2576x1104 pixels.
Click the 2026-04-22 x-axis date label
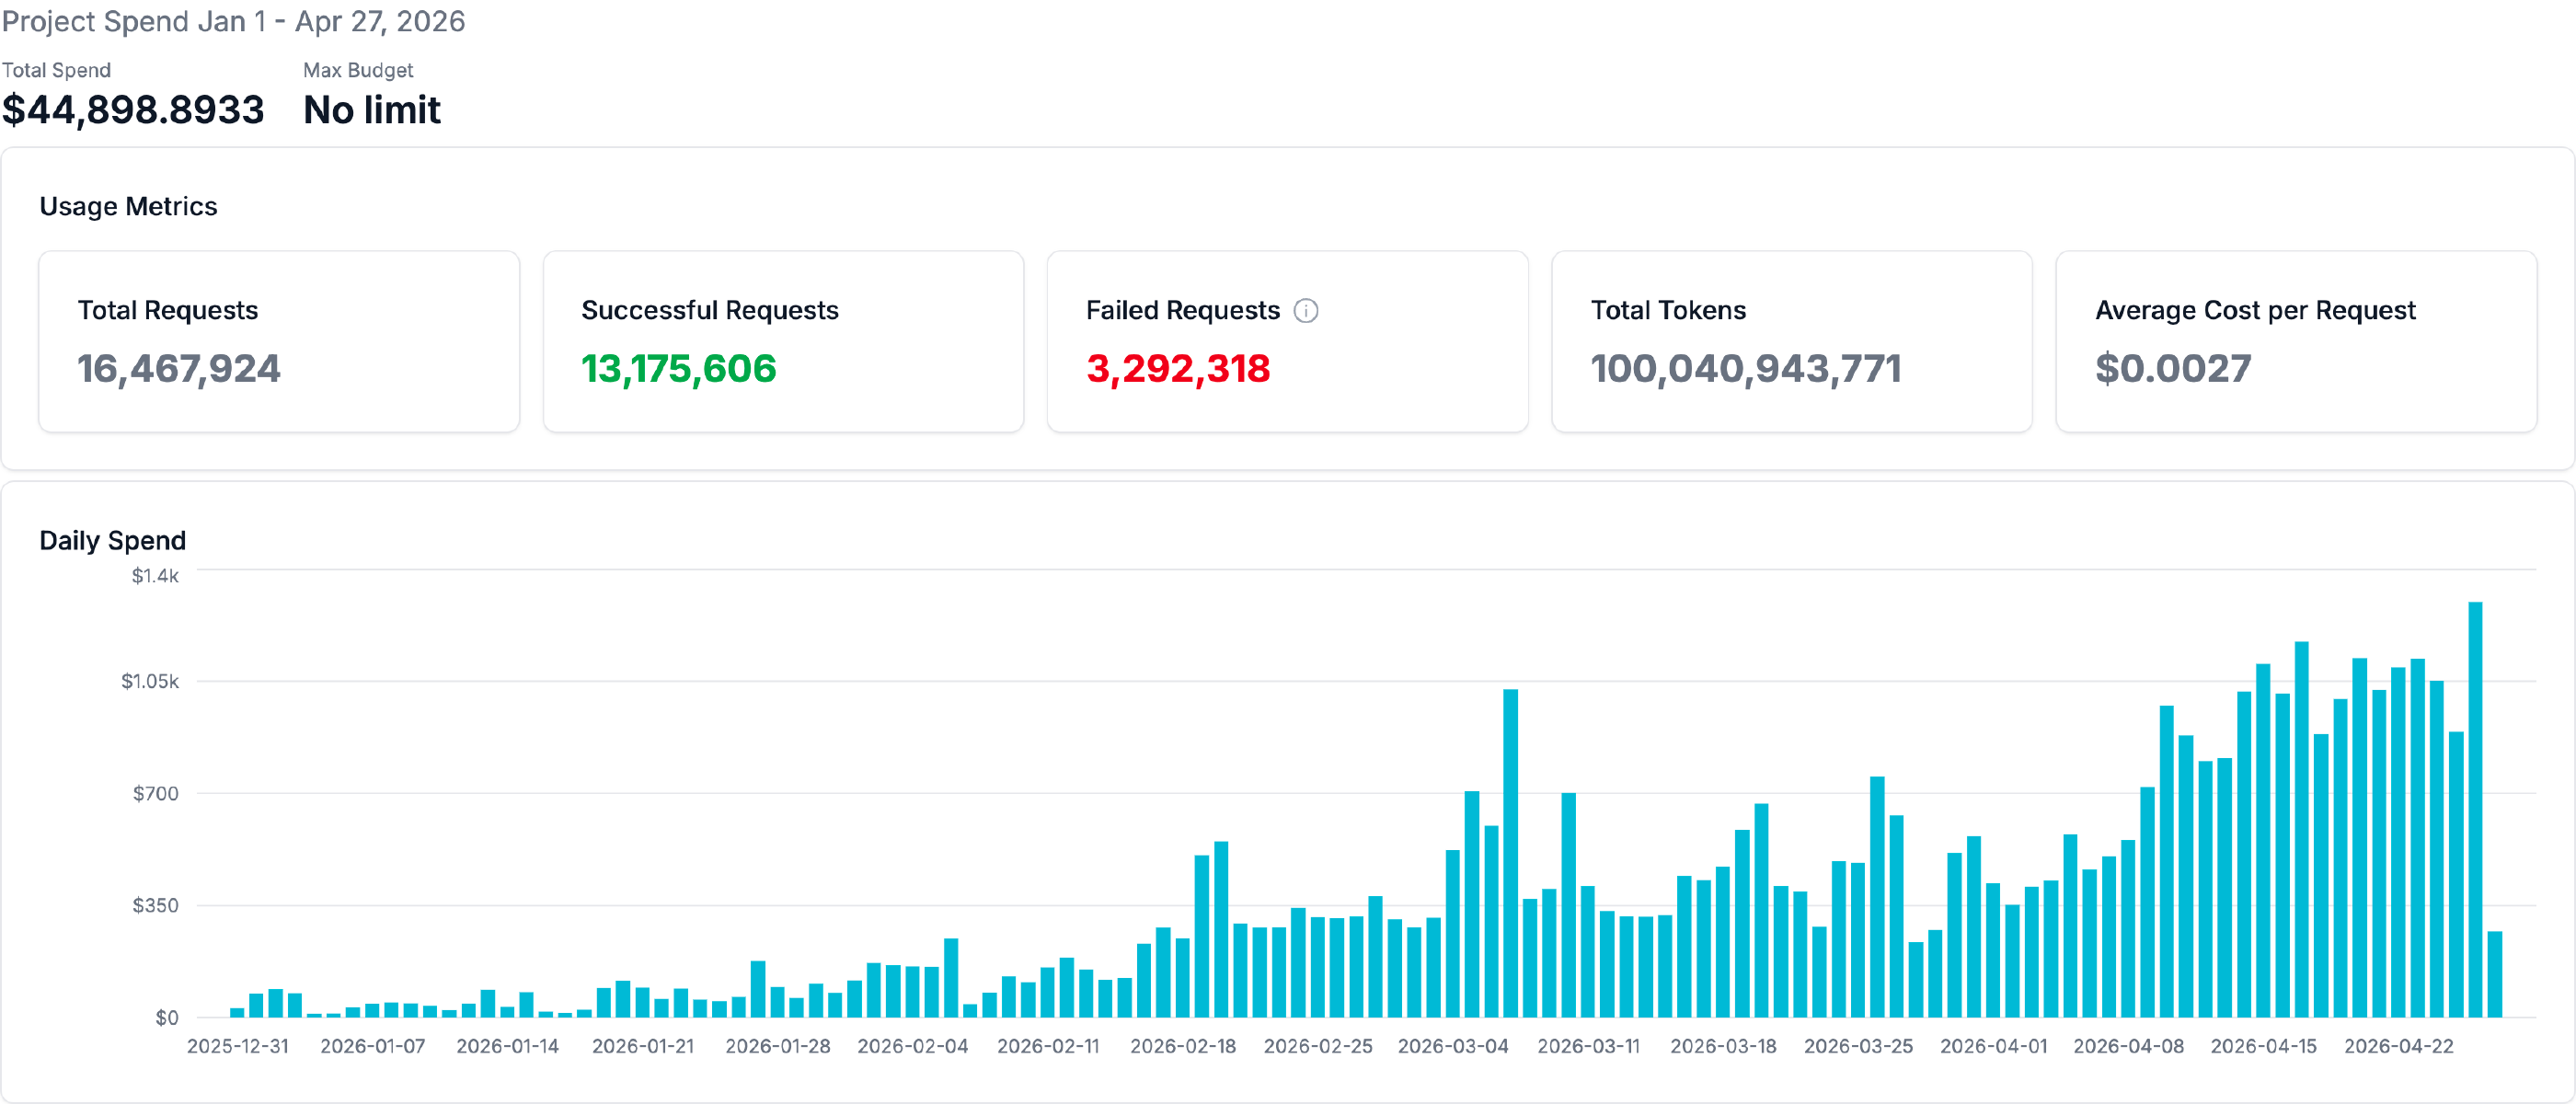point(2398,1046)
